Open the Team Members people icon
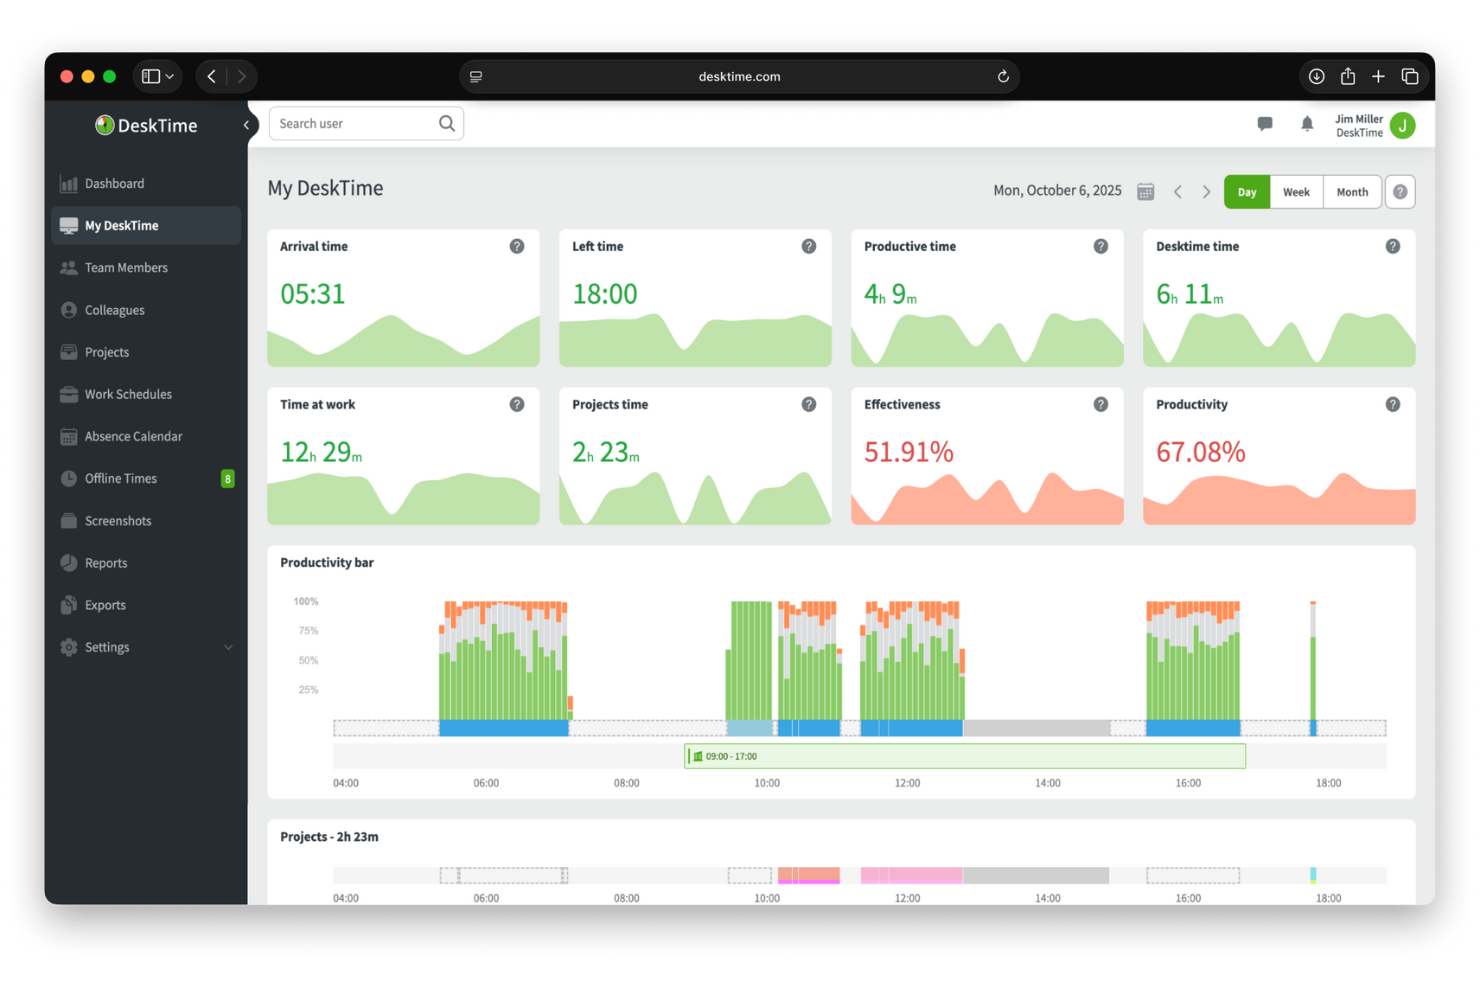This screenshot has height=987, width=1480. [68, 268]
